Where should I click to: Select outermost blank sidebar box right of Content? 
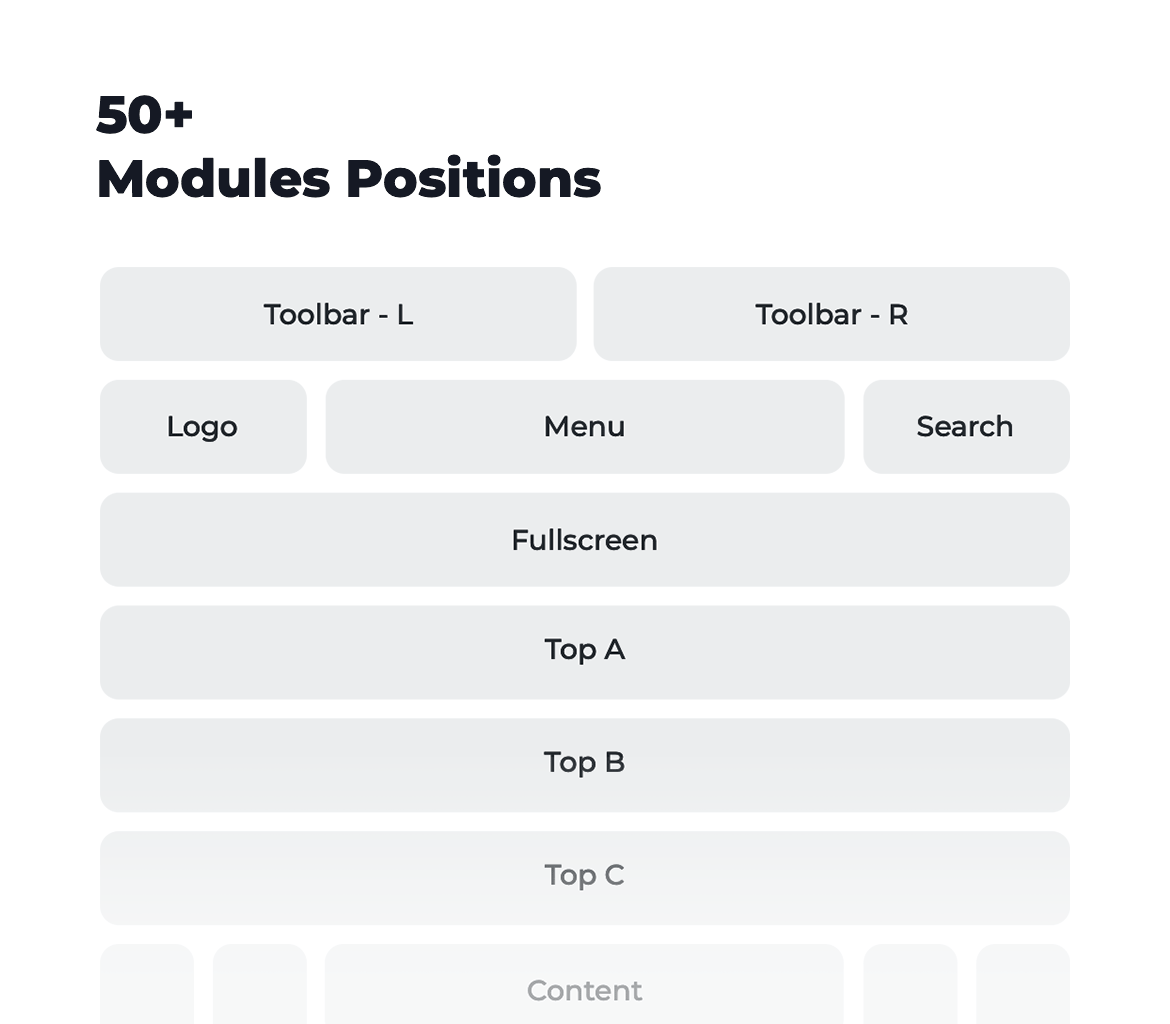(x=1023, y=984)
